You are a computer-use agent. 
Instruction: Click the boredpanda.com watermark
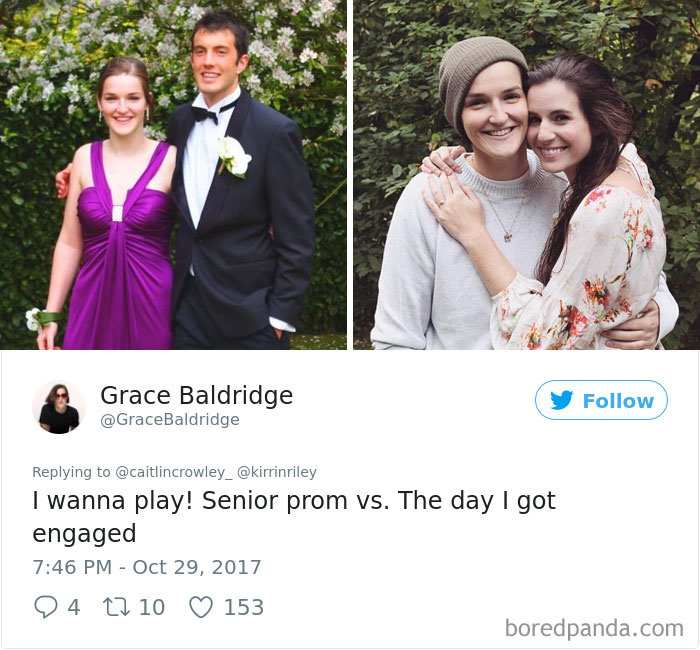pyautogui.click(x=594, y=629)
